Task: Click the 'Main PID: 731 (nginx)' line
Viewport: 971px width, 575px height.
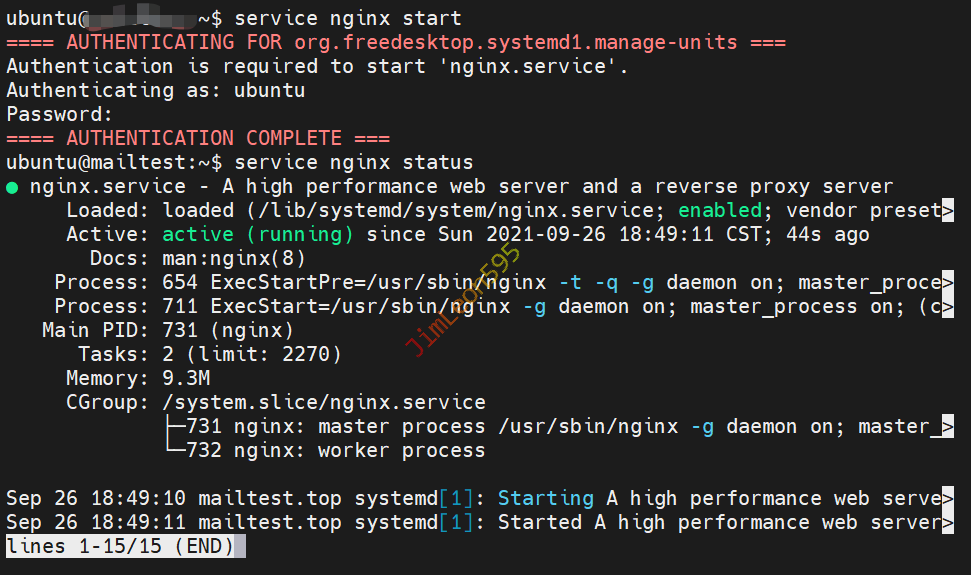Action: click(x=168, y=331)
